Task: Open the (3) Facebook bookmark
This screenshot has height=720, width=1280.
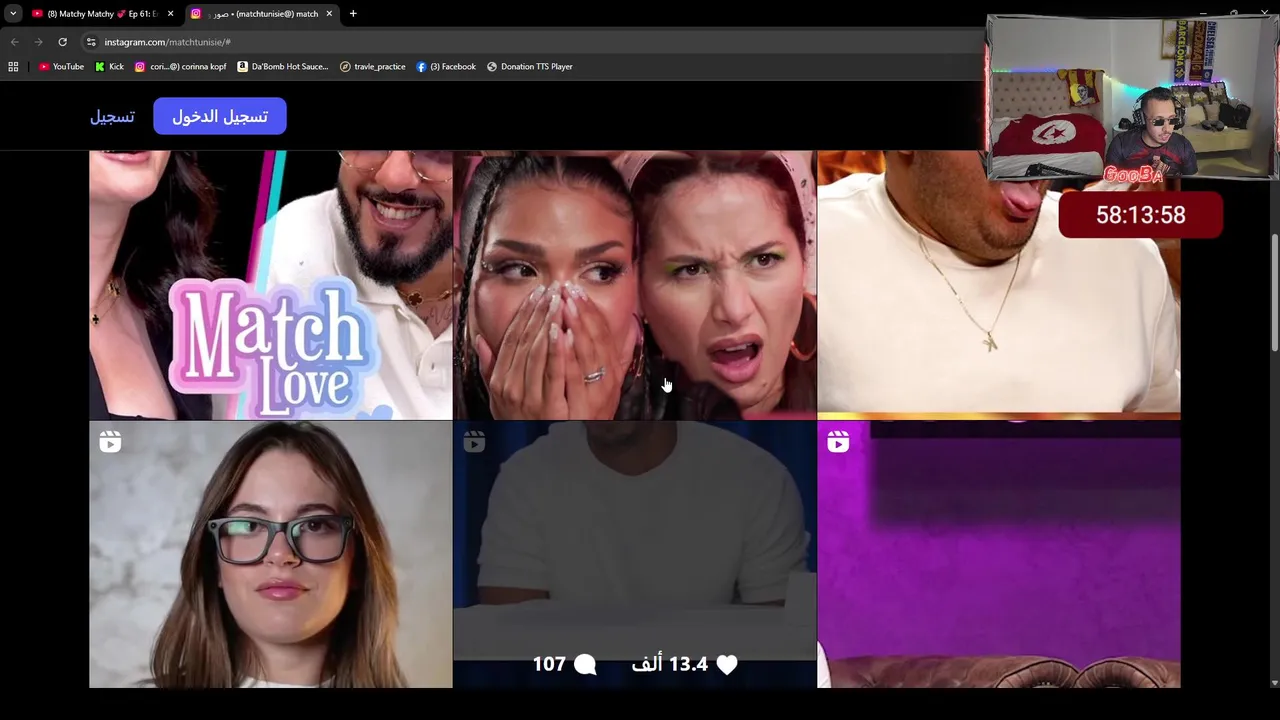Action: 446,67
